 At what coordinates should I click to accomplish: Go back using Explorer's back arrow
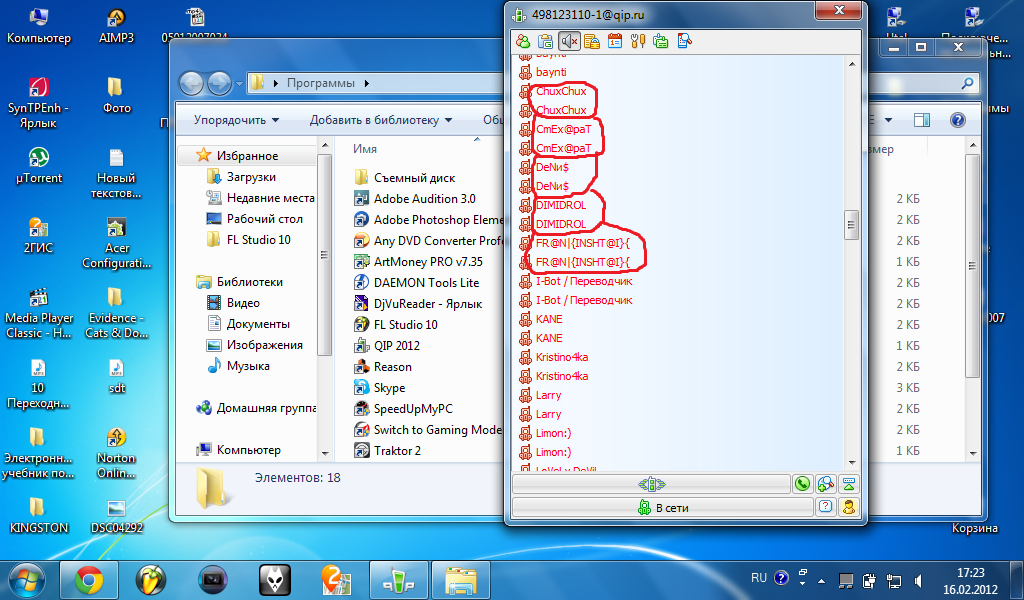[x=191, y=84]
